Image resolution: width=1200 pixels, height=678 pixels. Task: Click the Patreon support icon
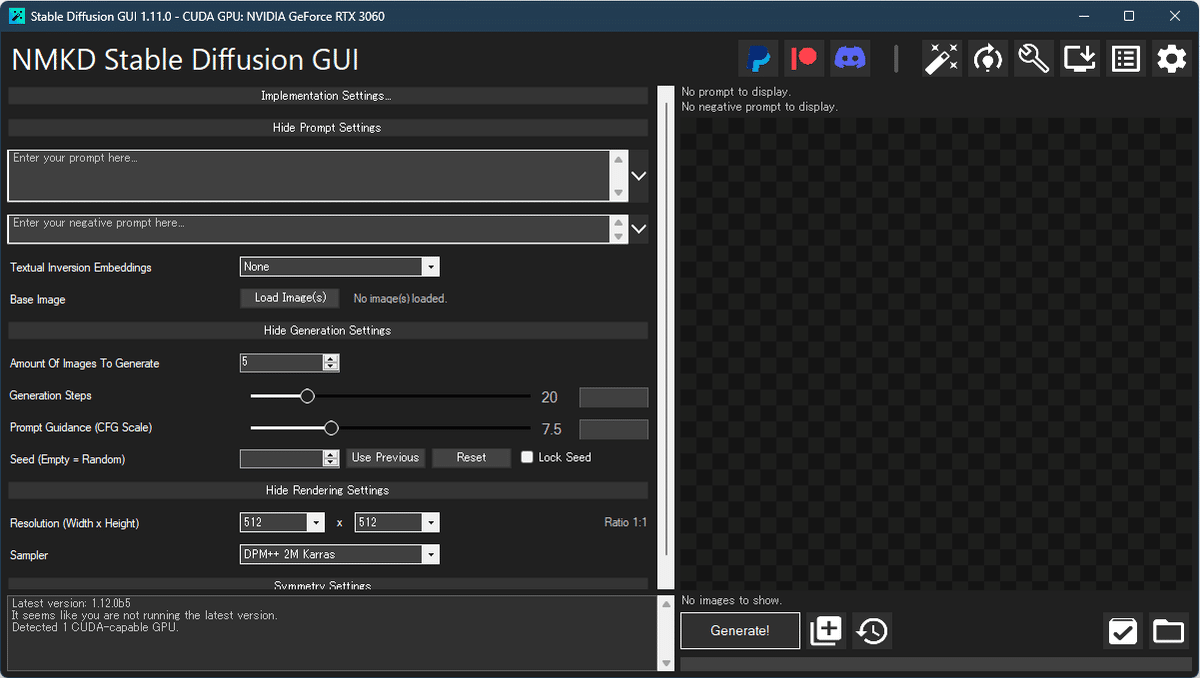tap(804, 58)
